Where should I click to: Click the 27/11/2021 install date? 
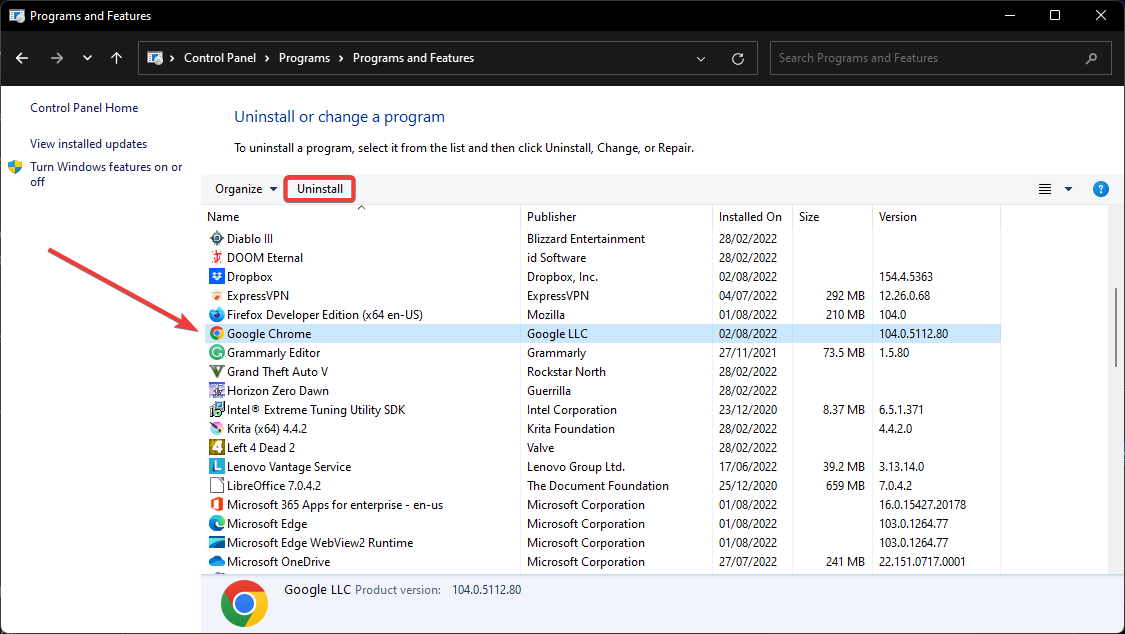click(x=748, y=353)
